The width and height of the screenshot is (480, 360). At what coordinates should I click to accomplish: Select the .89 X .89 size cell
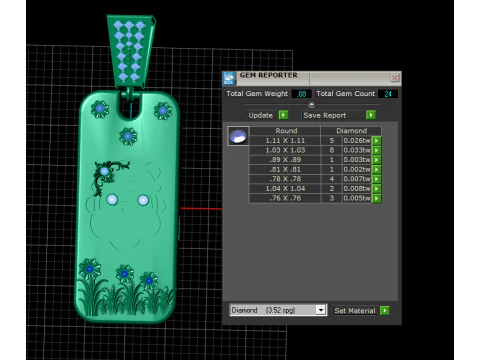click(285, 160)
